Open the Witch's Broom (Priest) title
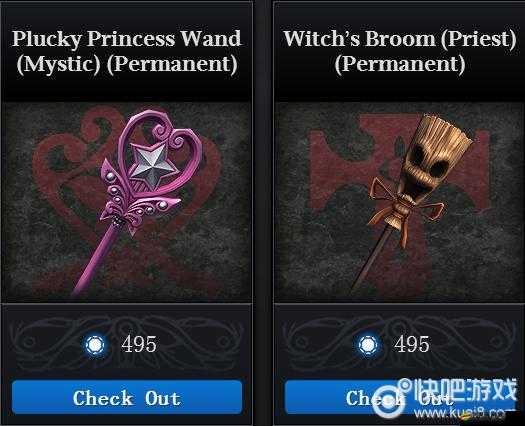This screenshot has height=426, width=525. pos(400,51)
